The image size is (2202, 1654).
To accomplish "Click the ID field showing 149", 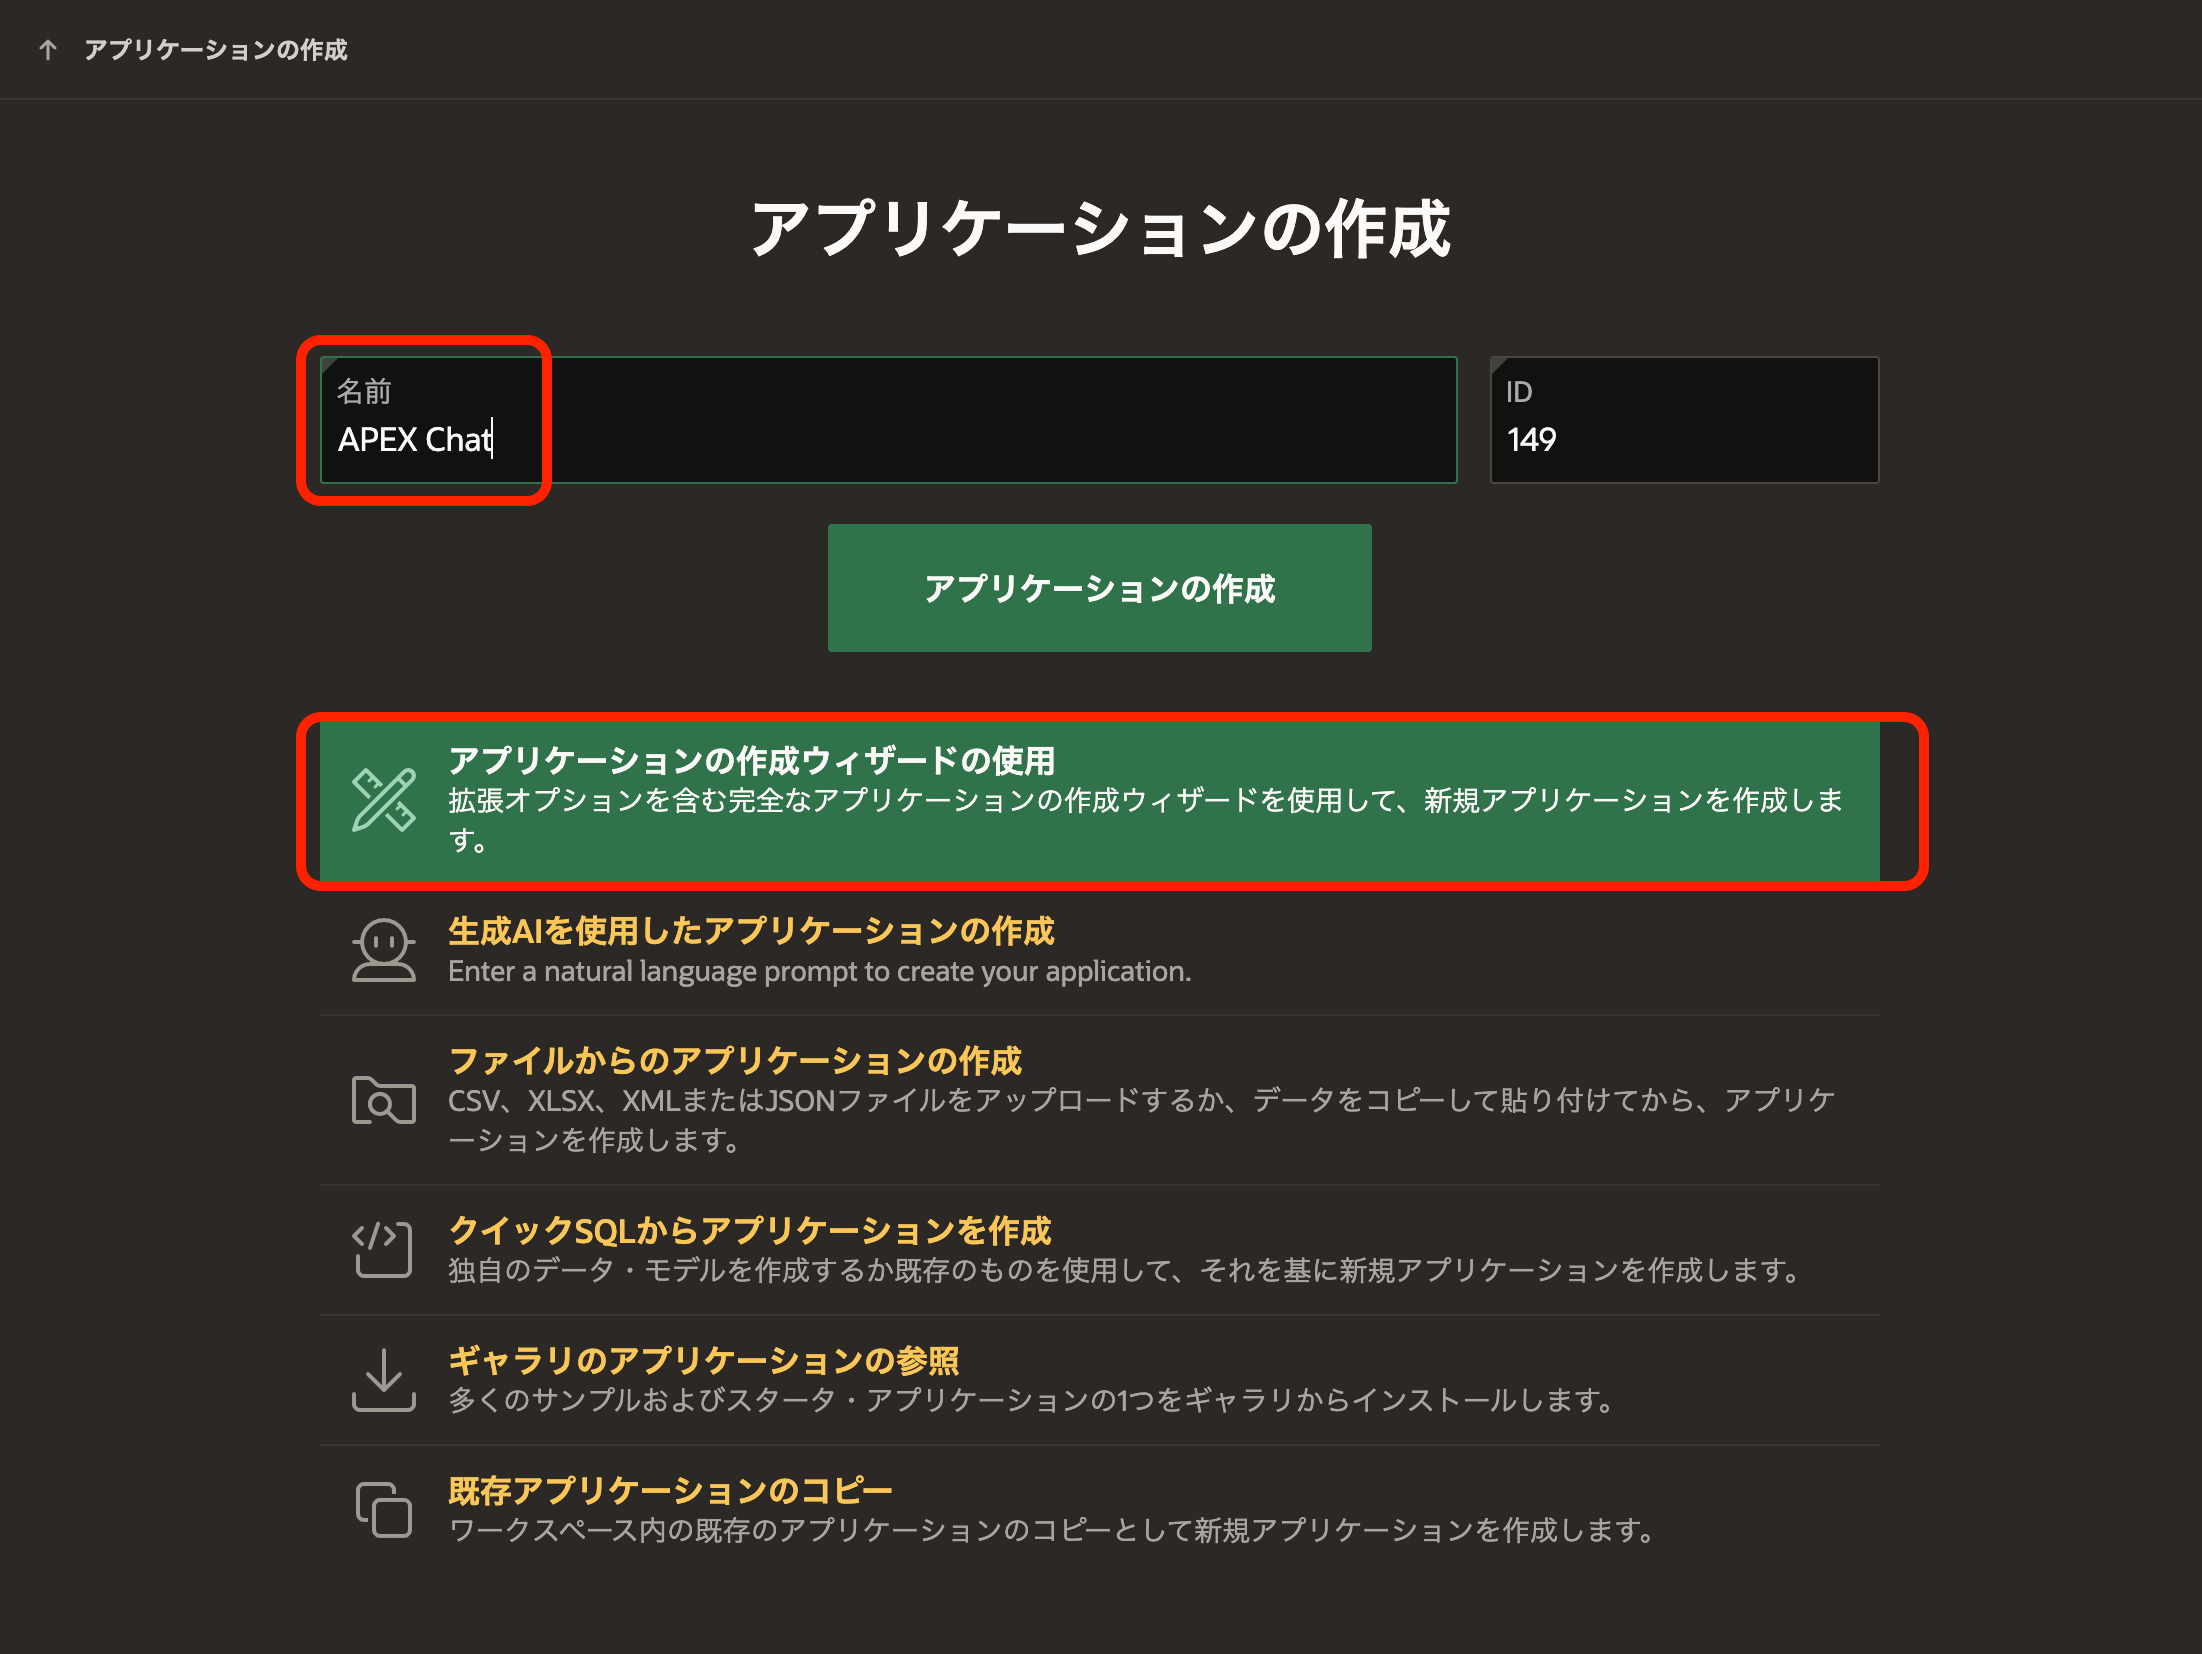I will pyautogui.click(x=1684, y=439).
